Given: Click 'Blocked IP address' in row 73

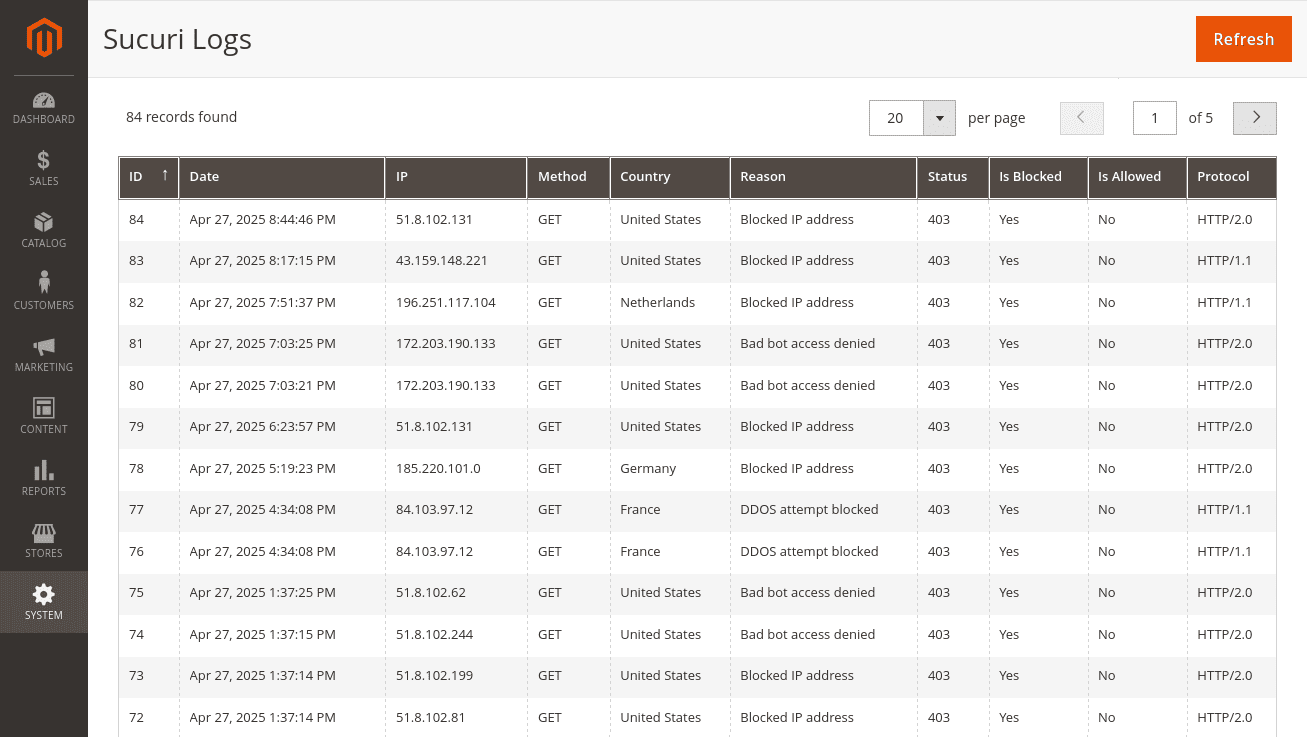Looking at the screenshot, I should point(797,675).
